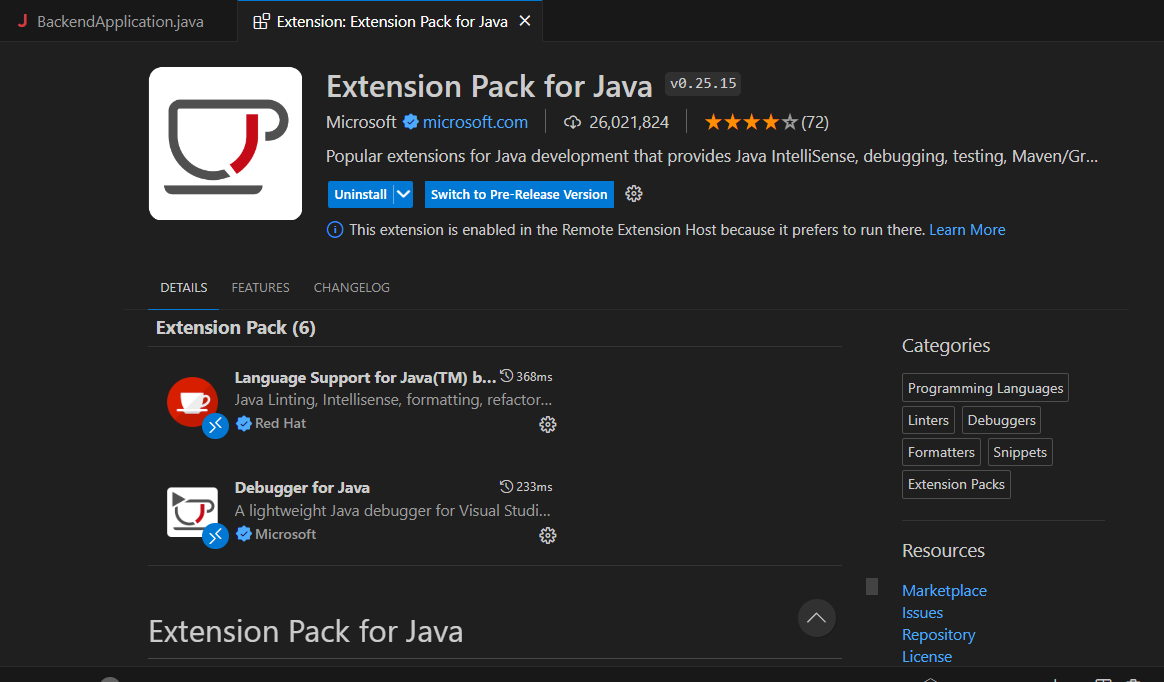Click the Debugger for Java gear icon

(547, 535)
